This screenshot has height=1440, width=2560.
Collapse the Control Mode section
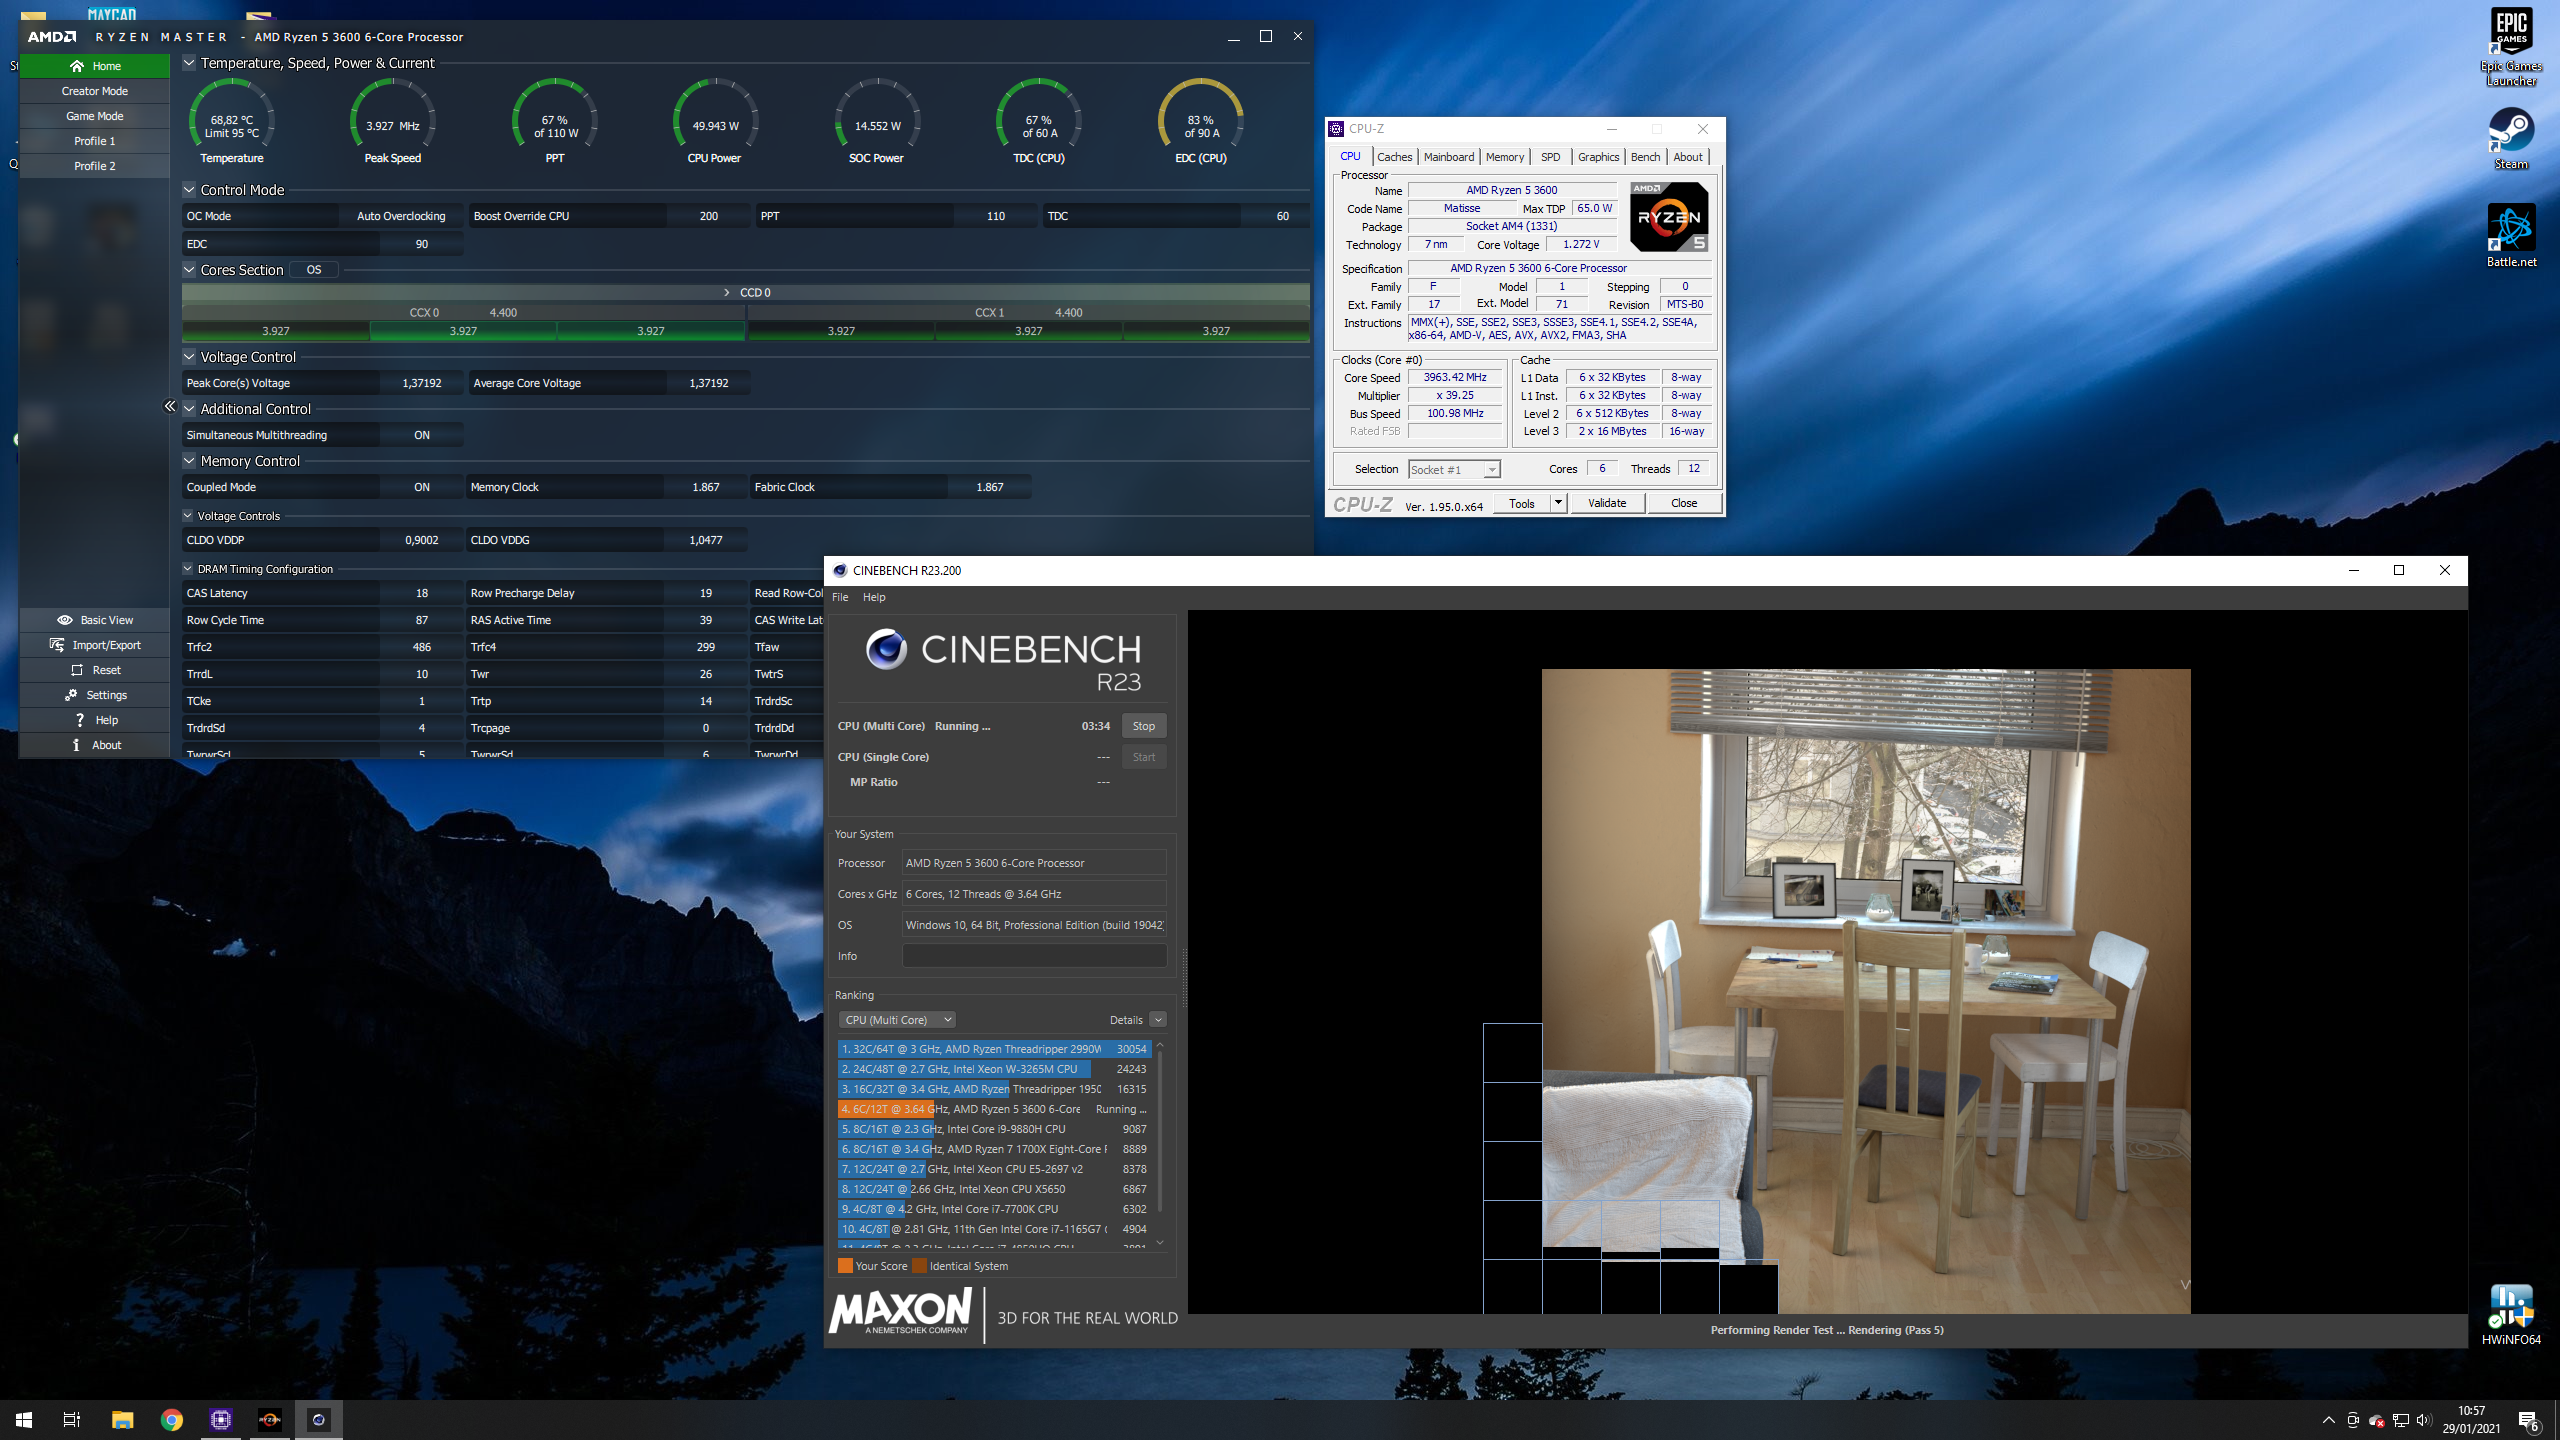click(189, 190)
